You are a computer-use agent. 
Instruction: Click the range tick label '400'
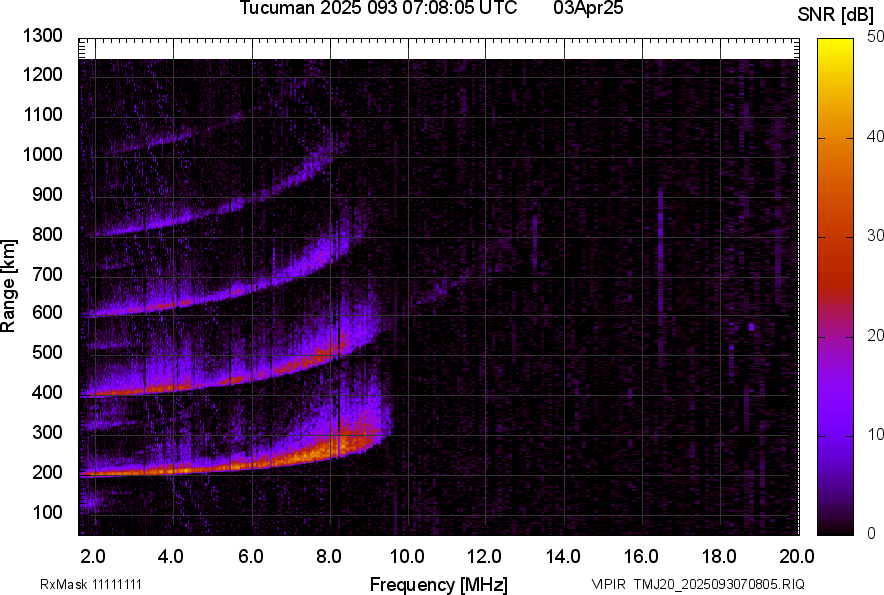point(47,392)
